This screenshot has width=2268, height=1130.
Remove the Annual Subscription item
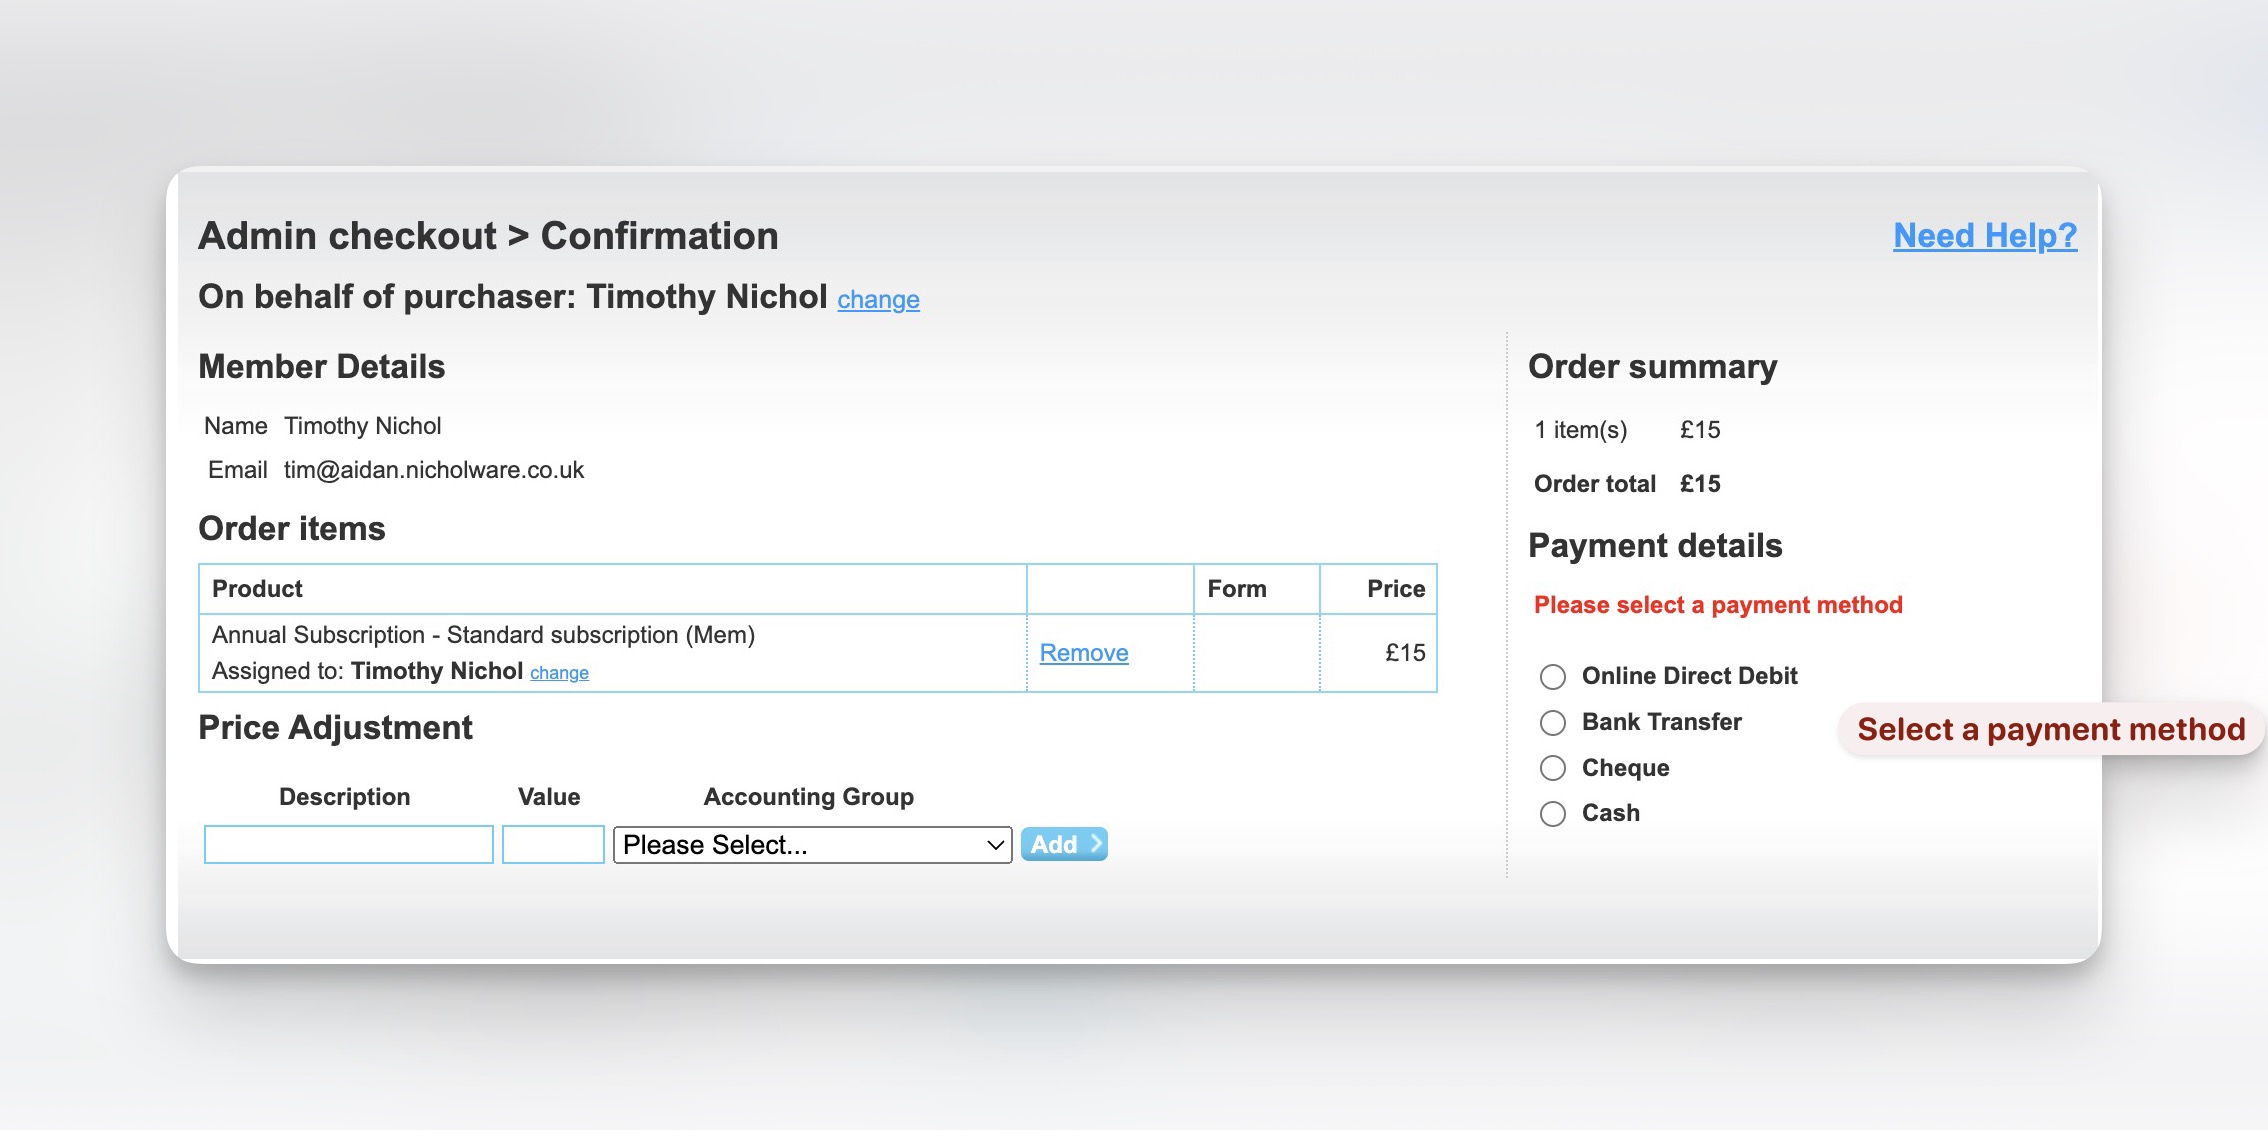(x=1083, y=653)
